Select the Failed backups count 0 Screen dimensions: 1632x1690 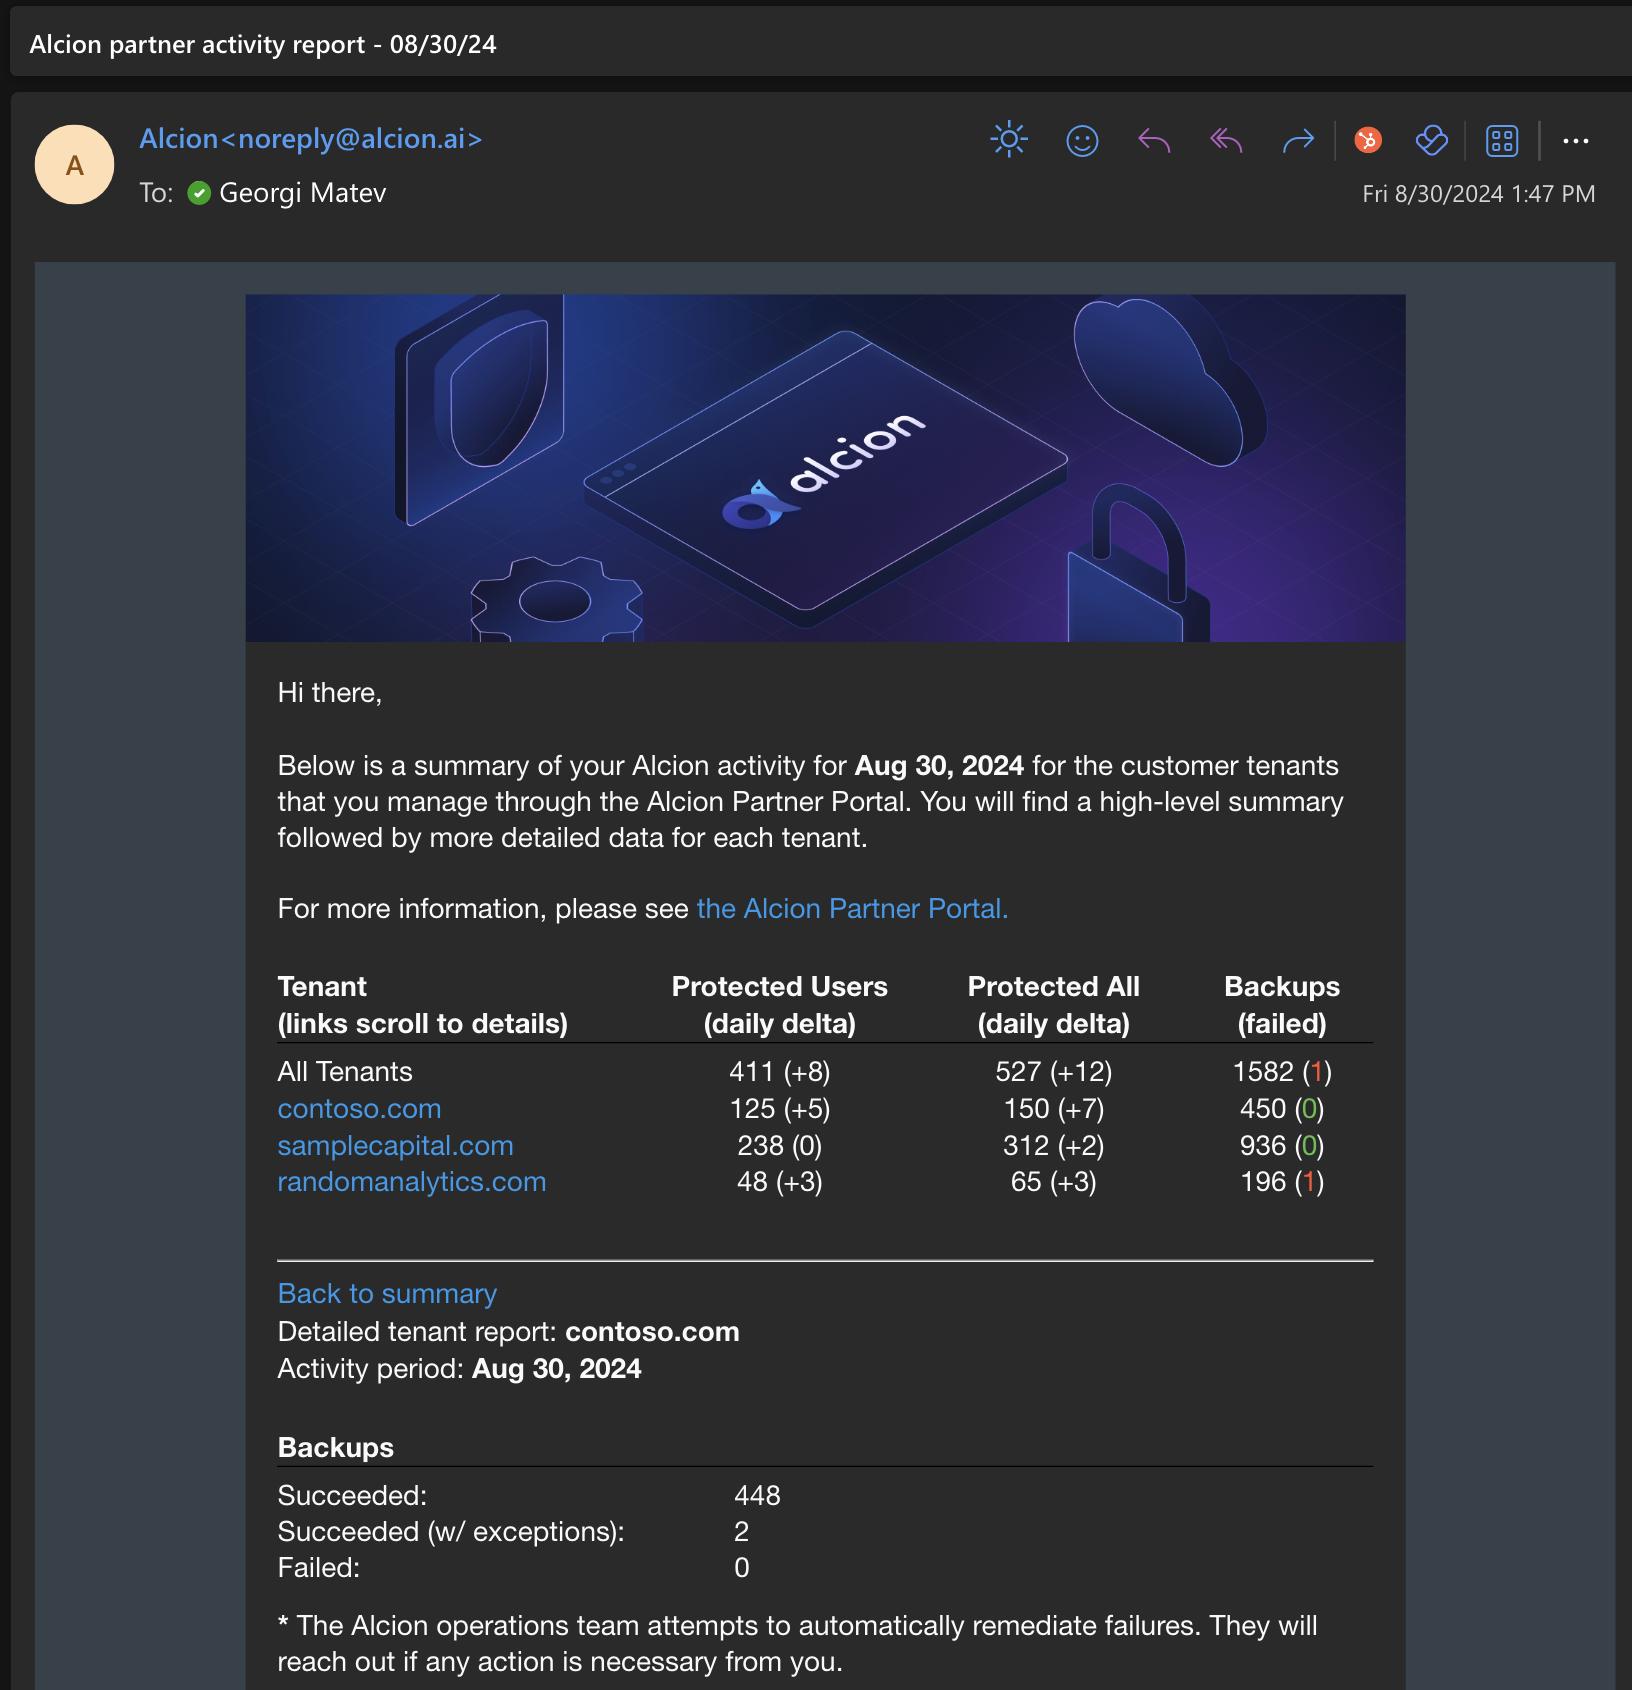pyautogui.click(x=741, y=1567)
